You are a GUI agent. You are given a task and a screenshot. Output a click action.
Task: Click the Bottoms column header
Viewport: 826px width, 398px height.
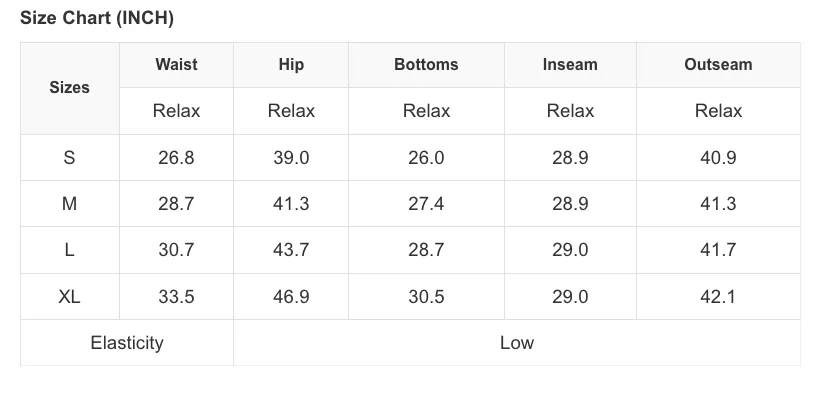(x=426, y=65)
